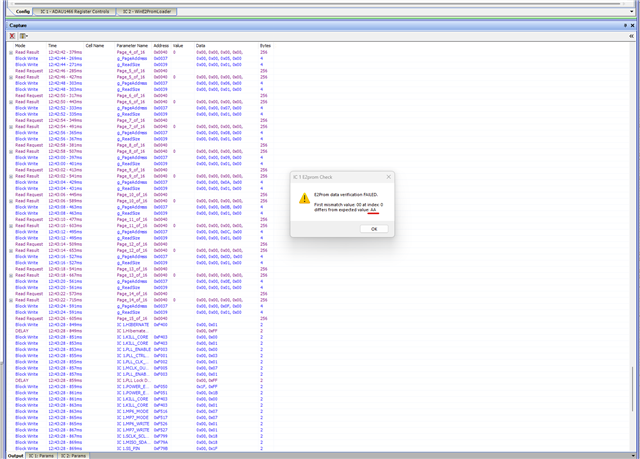Viewport: 640px width, 459px height.
Task: Sort by the Address column header
Action: click(161, 46)
